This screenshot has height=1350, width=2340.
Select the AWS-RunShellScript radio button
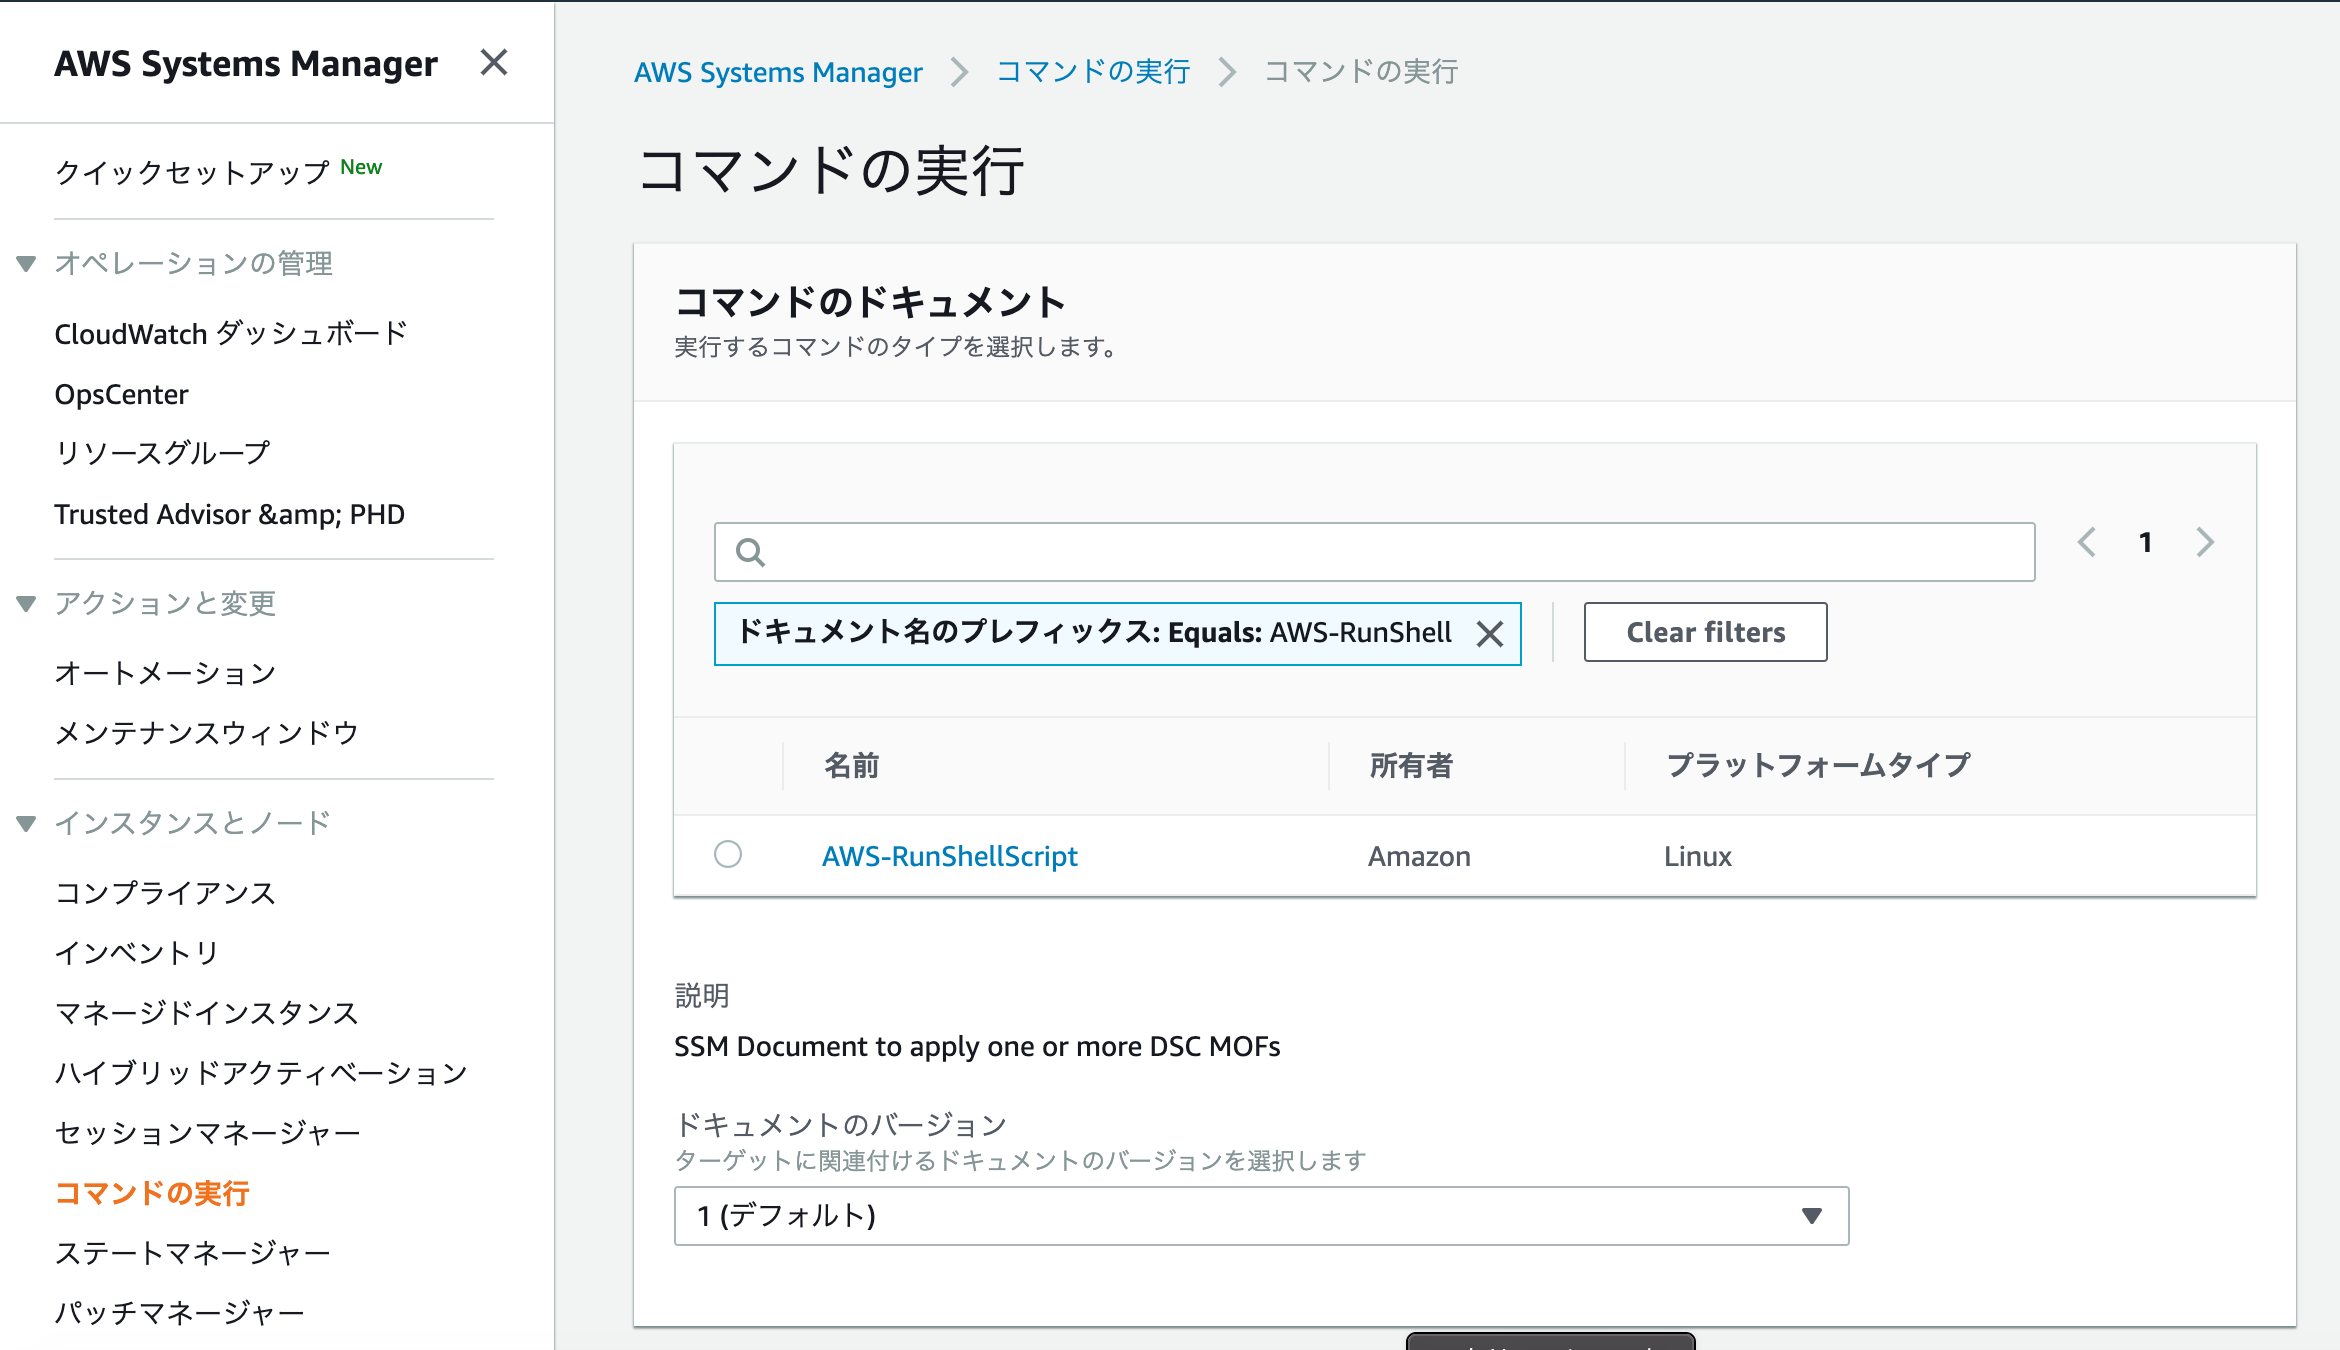pyautogui.click(x=728, y=854)
